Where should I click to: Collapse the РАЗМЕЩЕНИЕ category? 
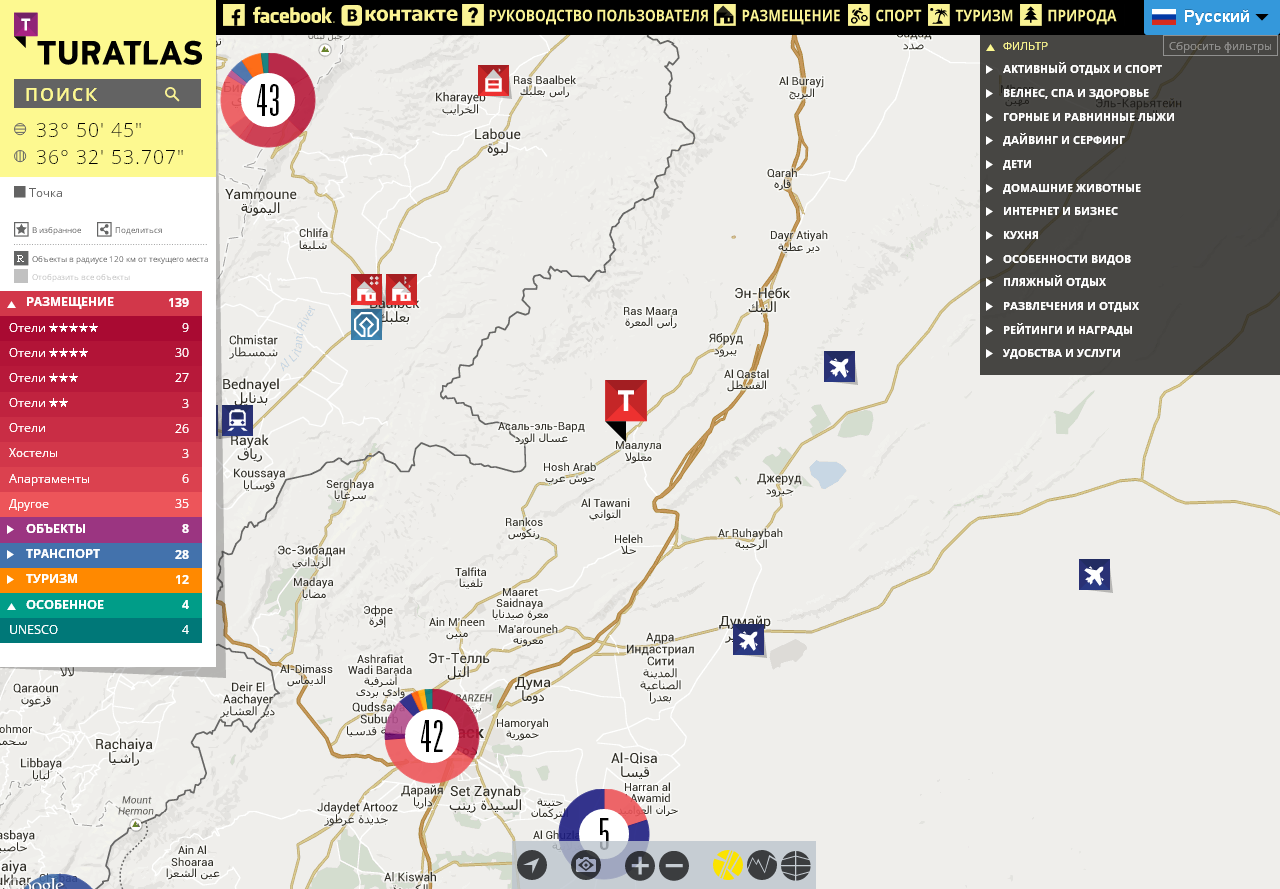click(101, 303)
